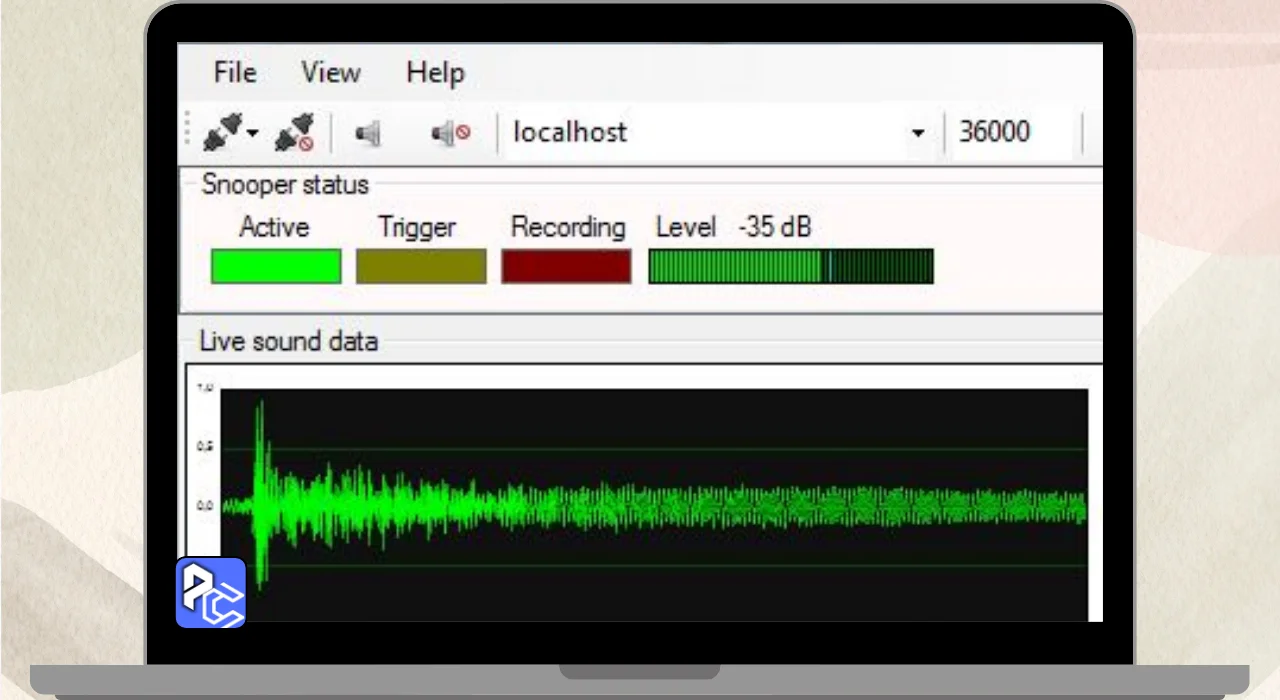Click the dark red Recording indicator
The image size is (1280, 700).
tap(566, 266)
